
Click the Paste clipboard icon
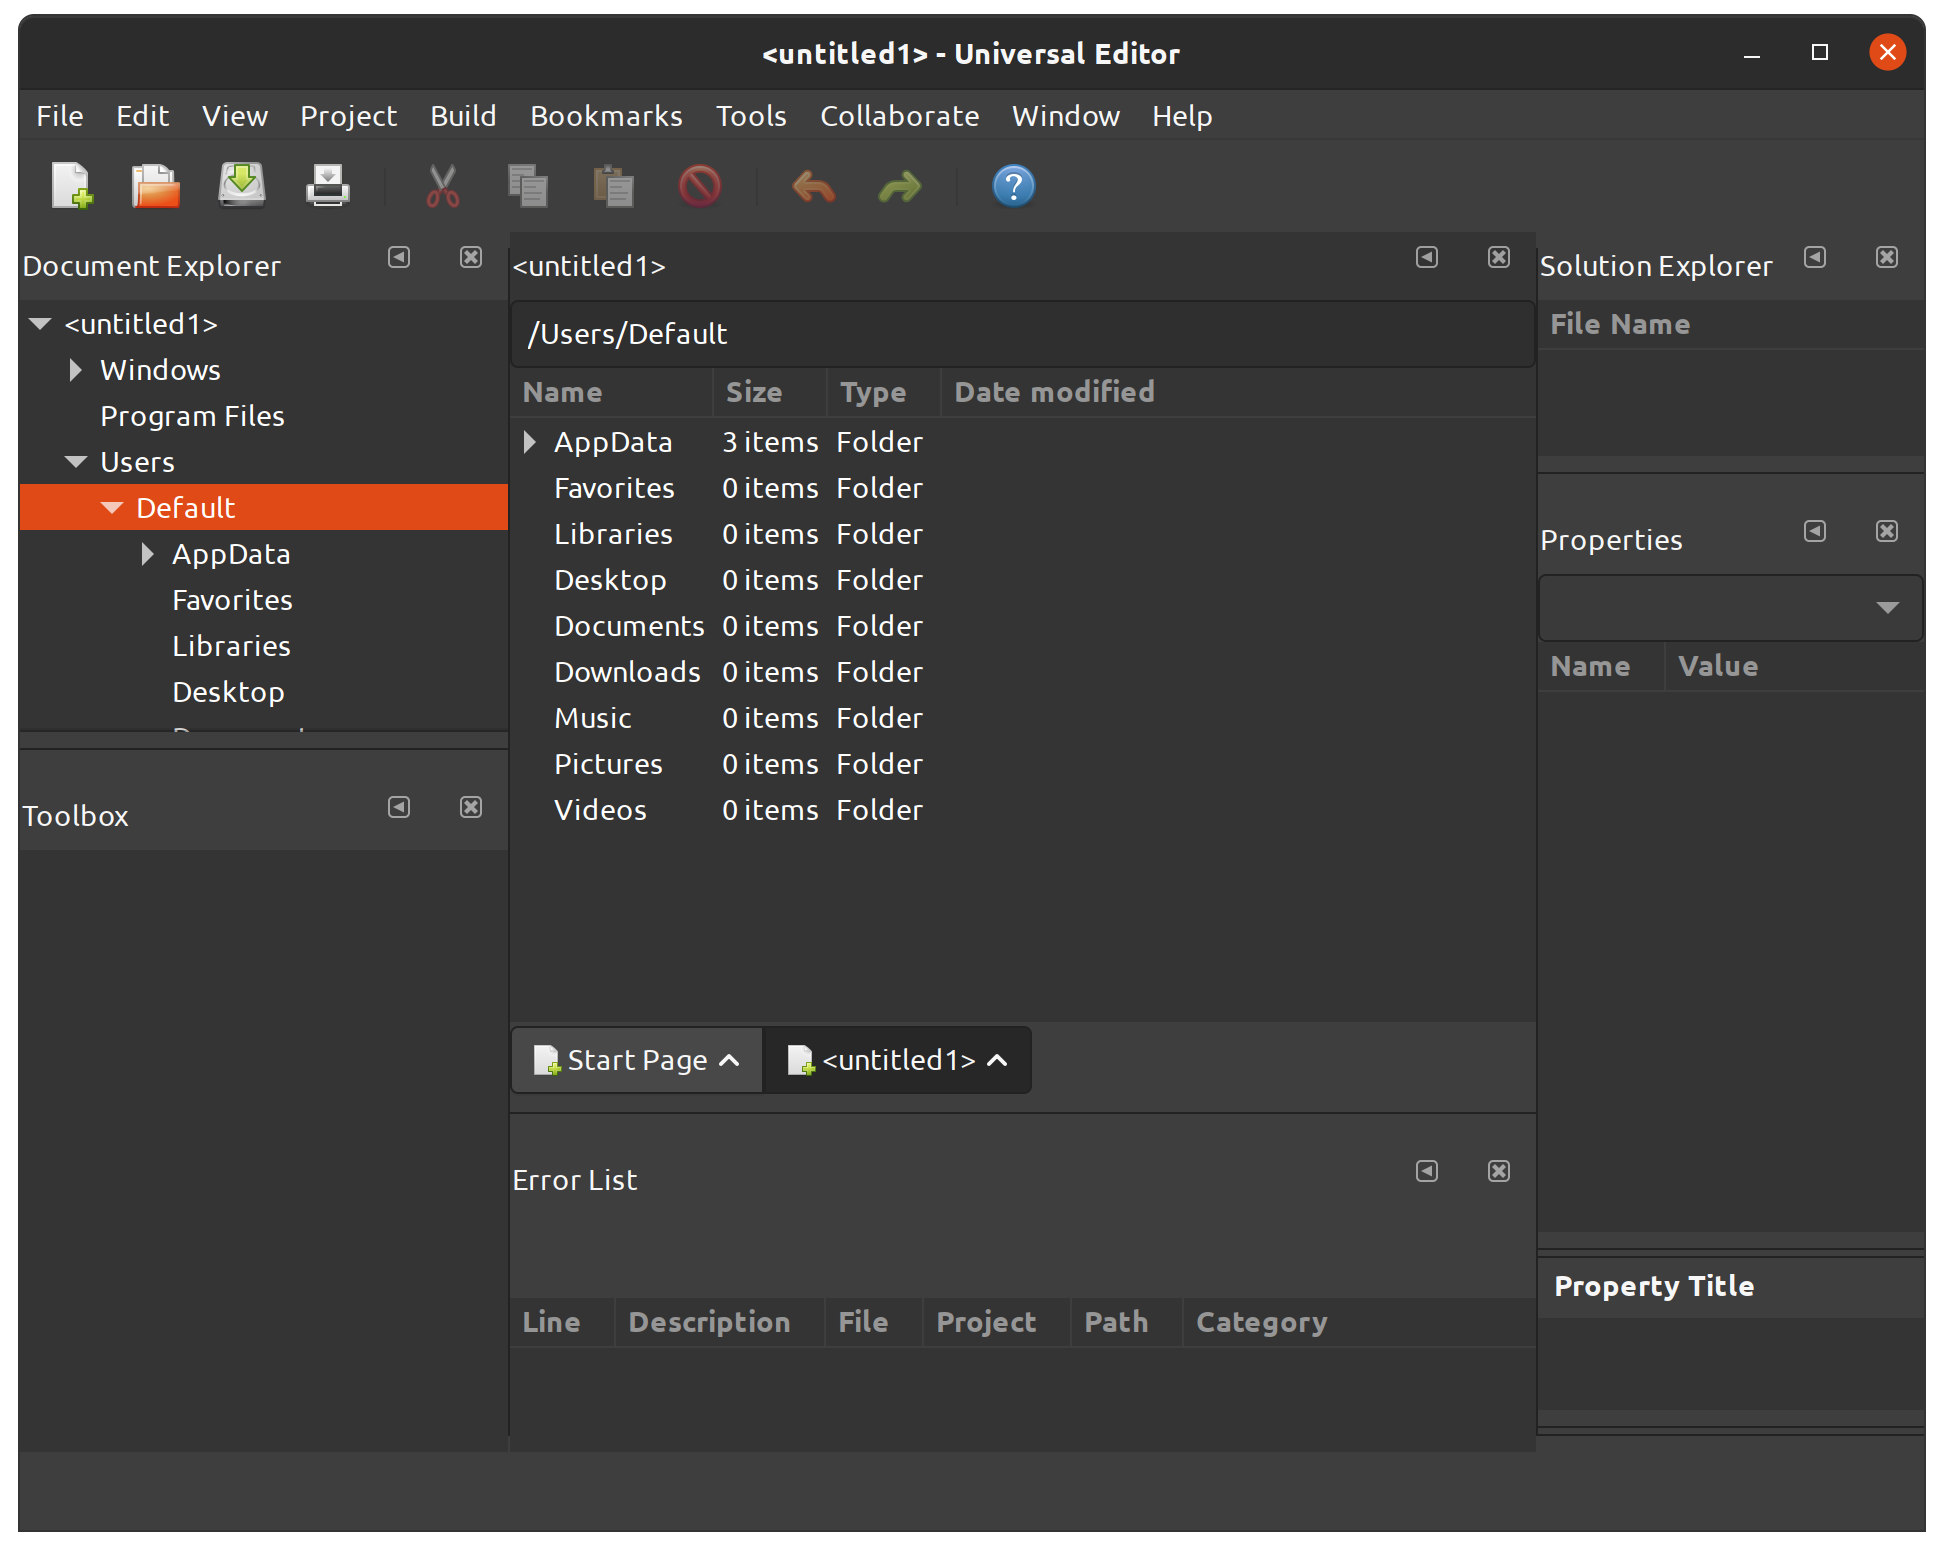point(613,186)
